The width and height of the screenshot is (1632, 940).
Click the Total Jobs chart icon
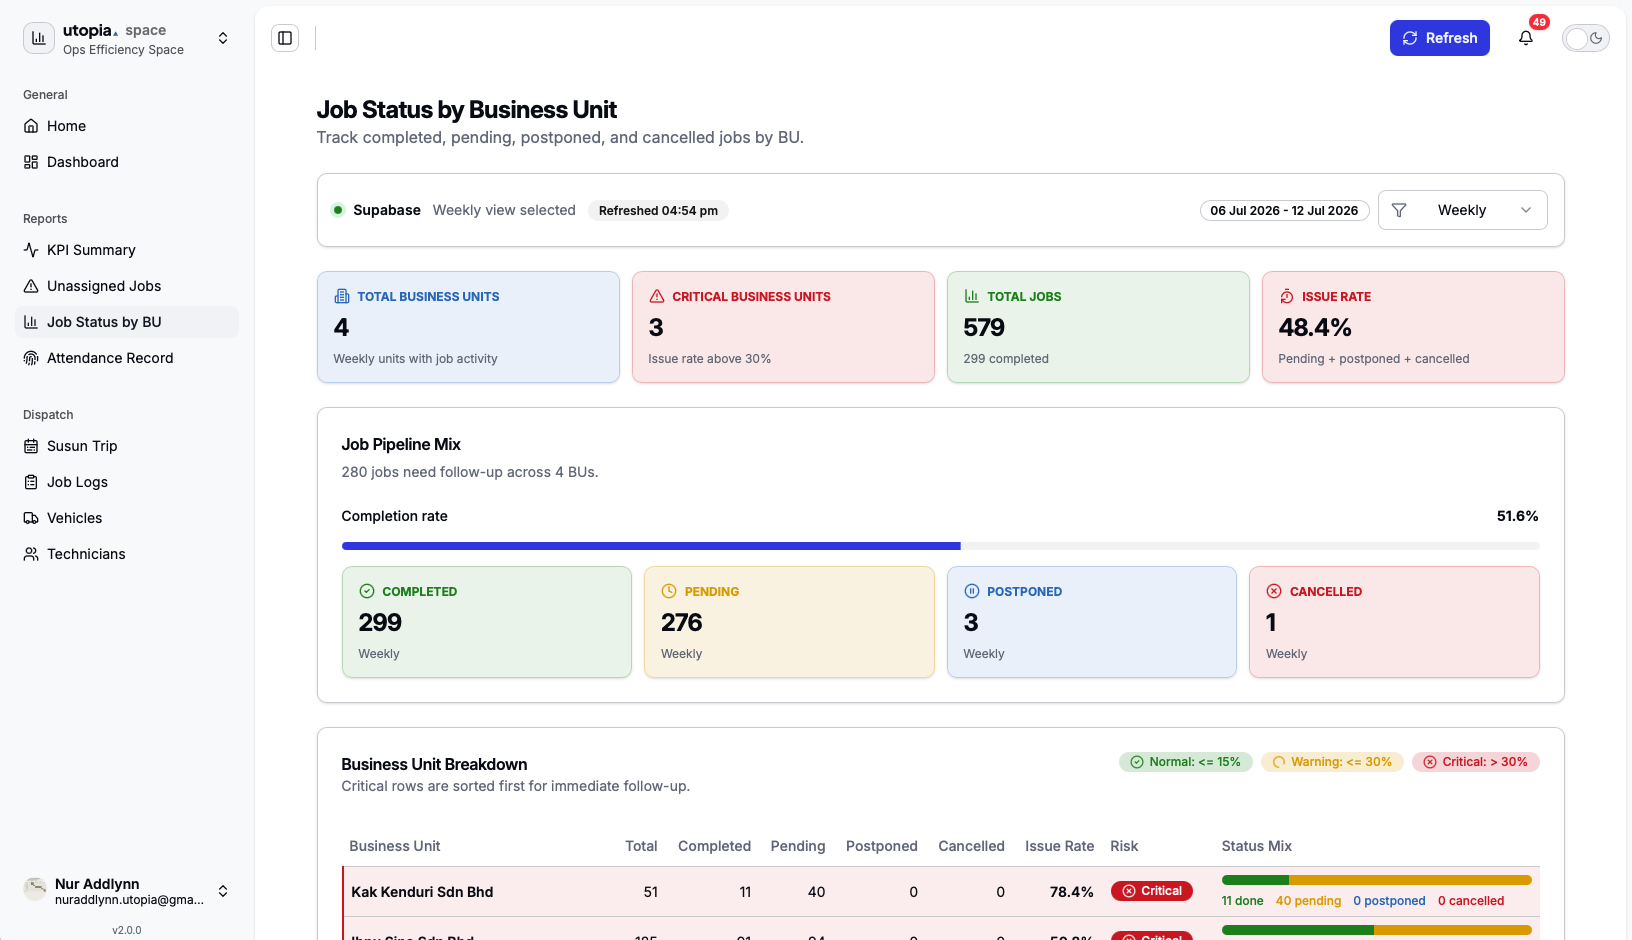coord(972,296)
